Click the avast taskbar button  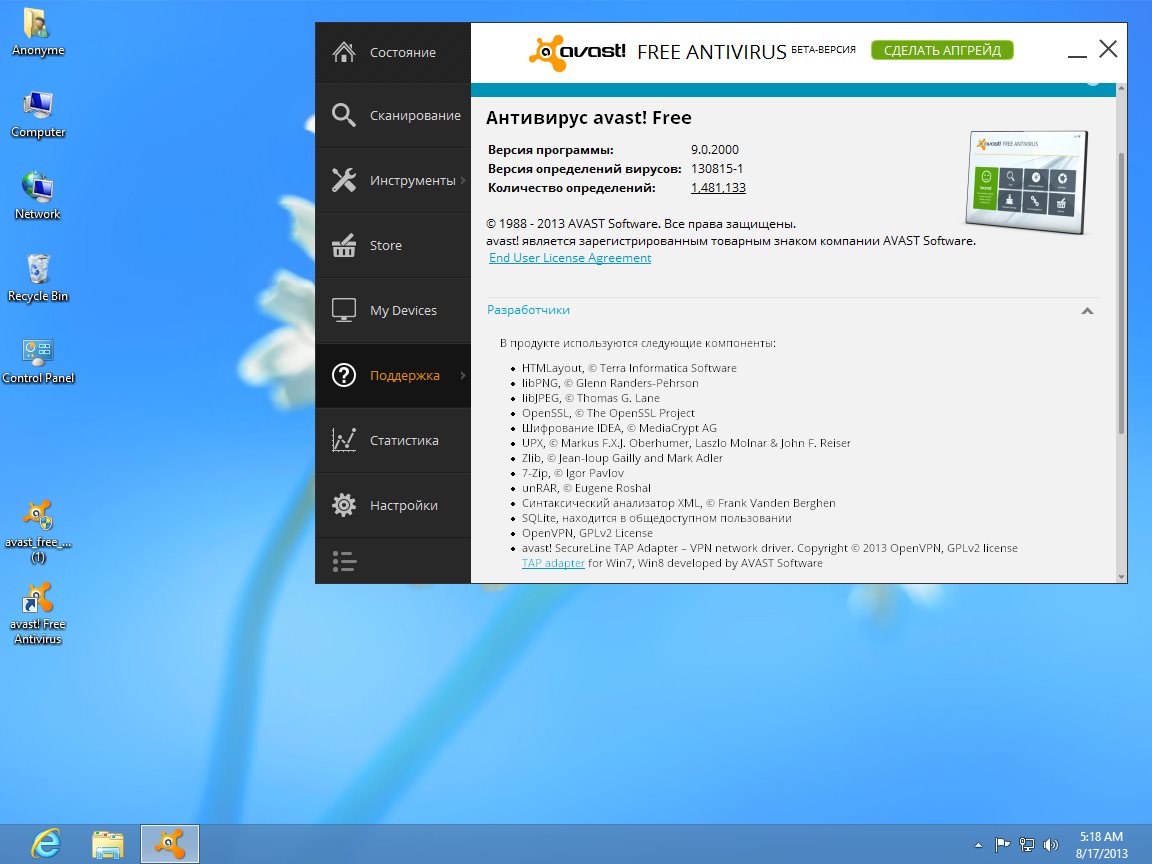[170, 844]
